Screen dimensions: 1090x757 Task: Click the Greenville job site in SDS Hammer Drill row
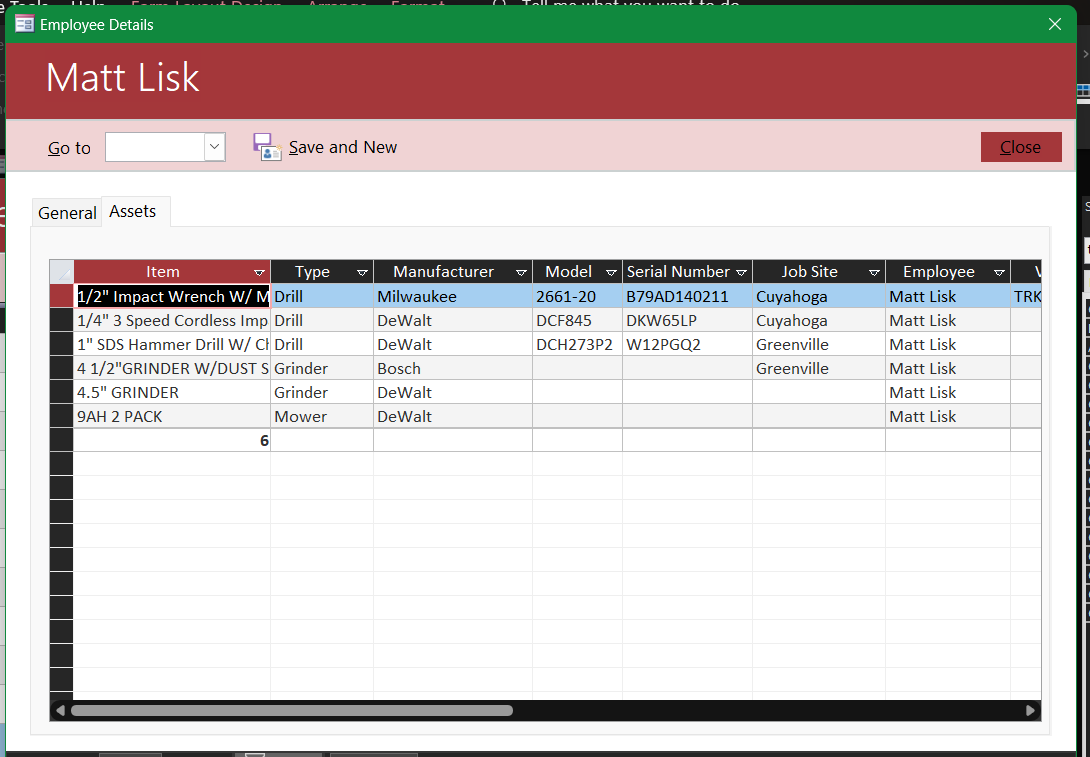click(819, 345)
